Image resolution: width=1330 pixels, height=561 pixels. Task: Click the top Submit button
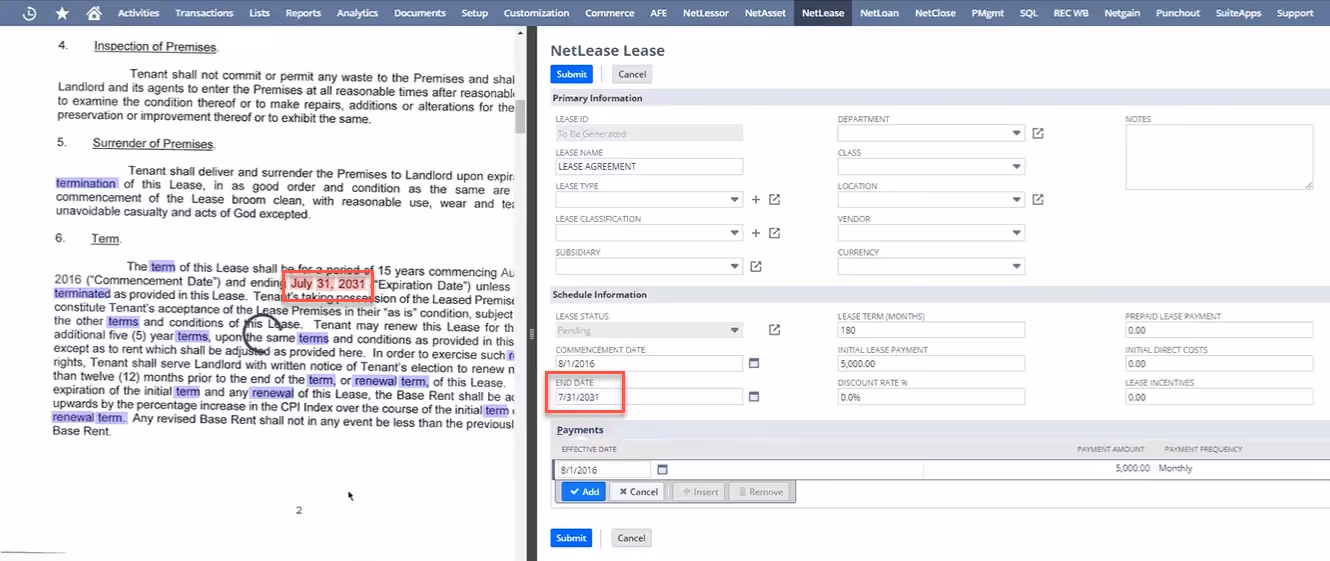click(x=571, y=74)
